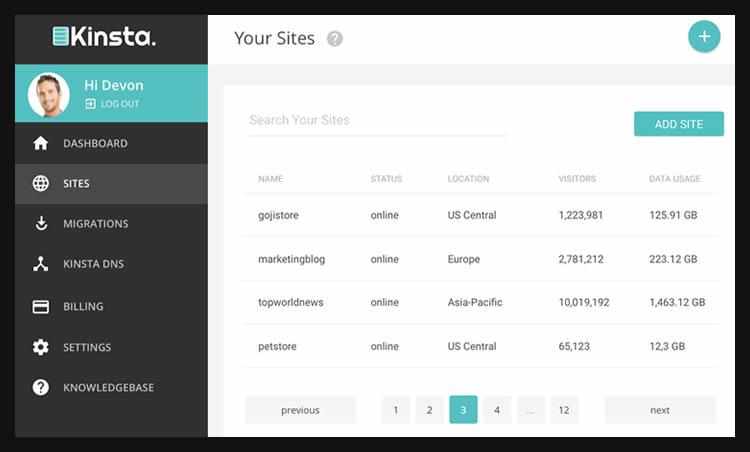The width and height of the screenshot is (750, 452).
Task: Click the Billing credit card icon
Action: (x=41, y=307)
